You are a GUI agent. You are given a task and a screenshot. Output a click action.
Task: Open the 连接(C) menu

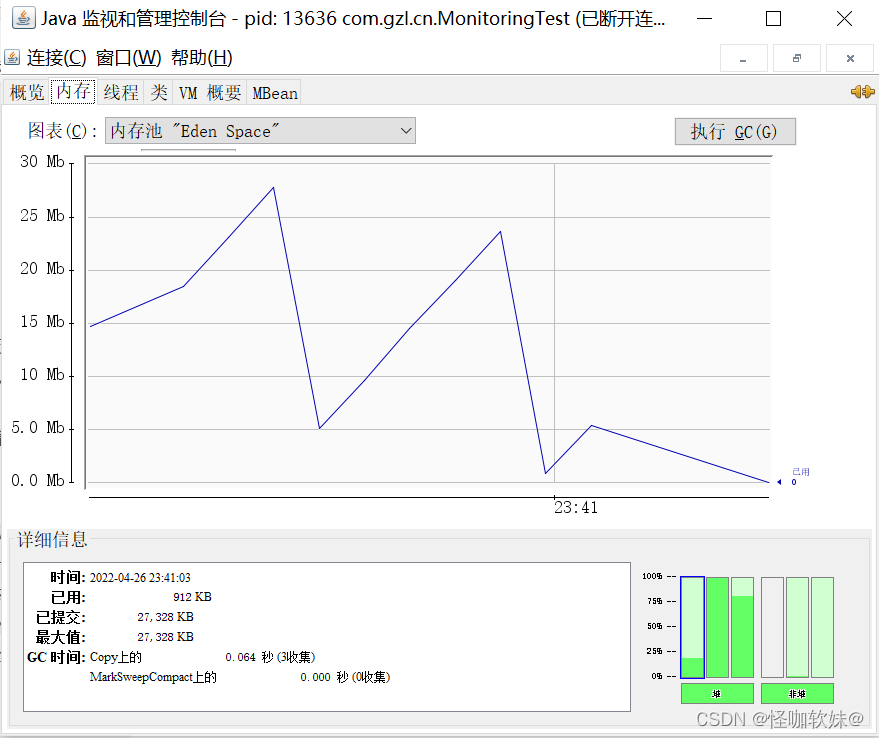pyautogui.click(x=56, y=58)
